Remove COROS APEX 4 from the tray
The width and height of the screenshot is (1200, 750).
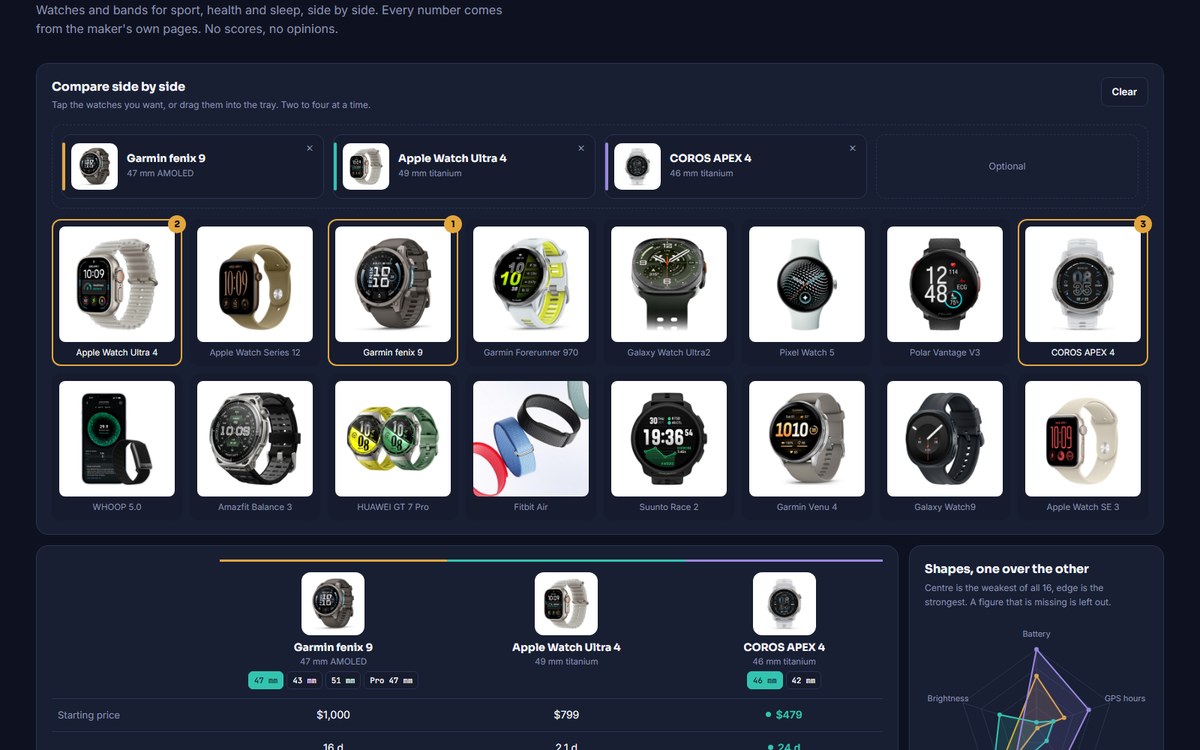[852, 148]
